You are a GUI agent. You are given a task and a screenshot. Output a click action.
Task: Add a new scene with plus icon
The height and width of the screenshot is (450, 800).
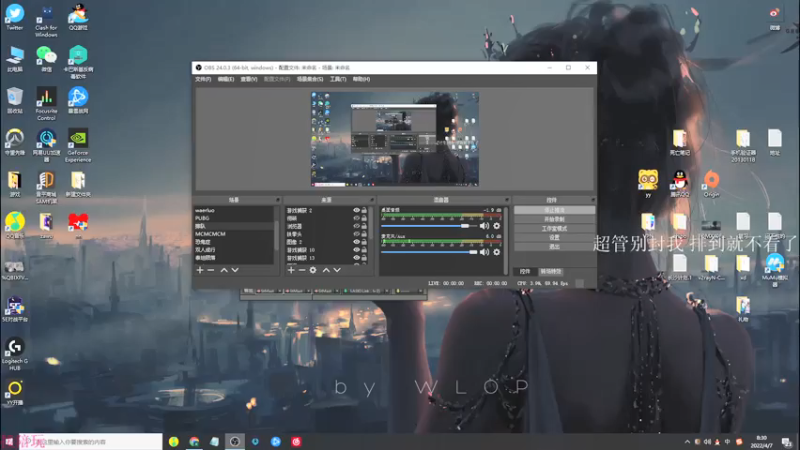click(200, 270)
